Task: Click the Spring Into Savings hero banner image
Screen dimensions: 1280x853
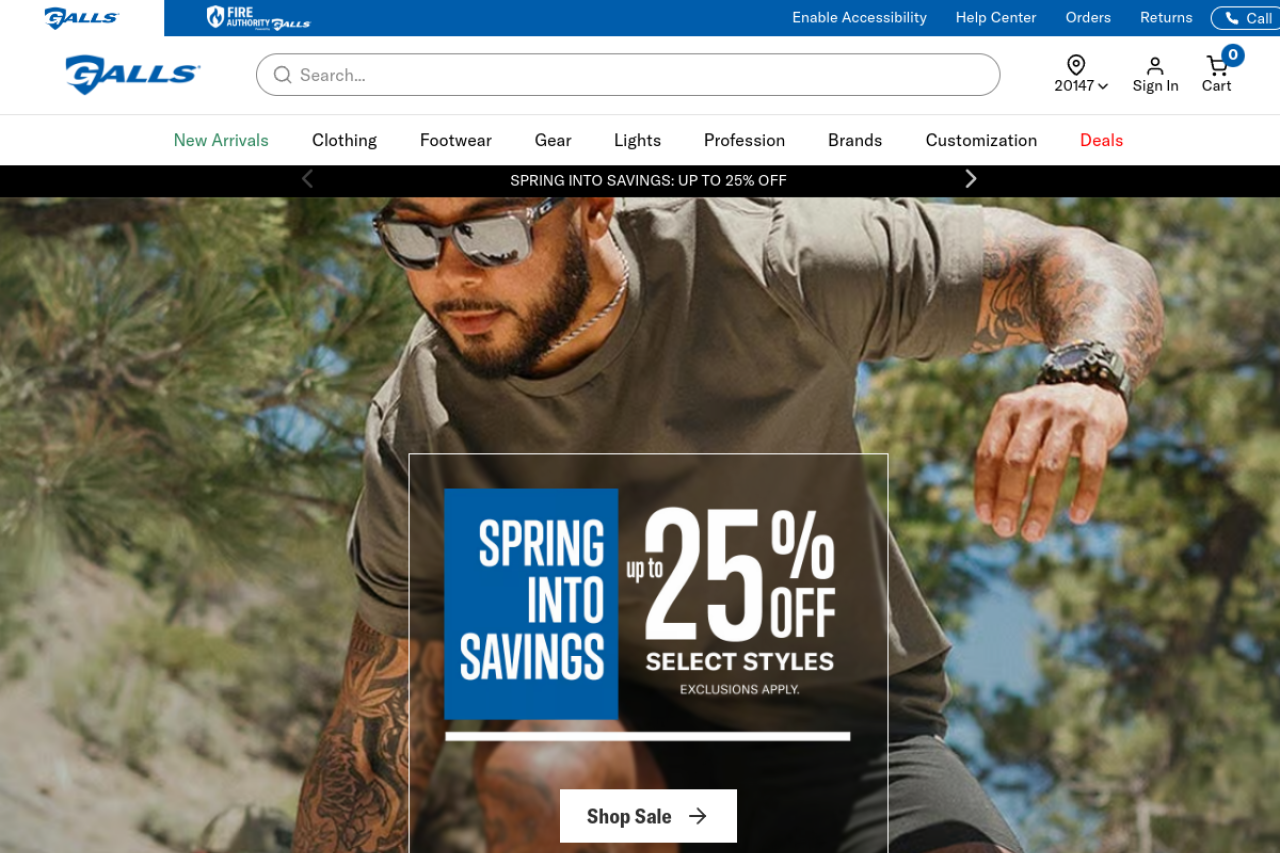Action: (640, 525)
